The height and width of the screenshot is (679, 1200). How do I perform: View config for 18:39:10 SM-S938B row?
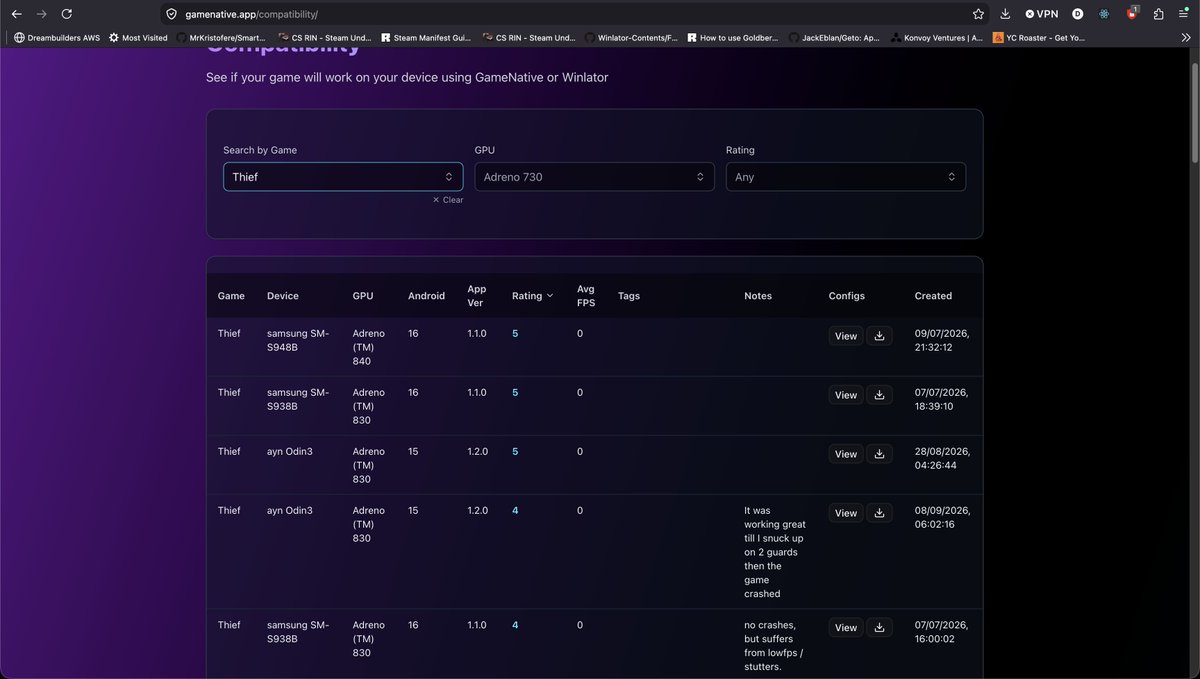[846, 395]
